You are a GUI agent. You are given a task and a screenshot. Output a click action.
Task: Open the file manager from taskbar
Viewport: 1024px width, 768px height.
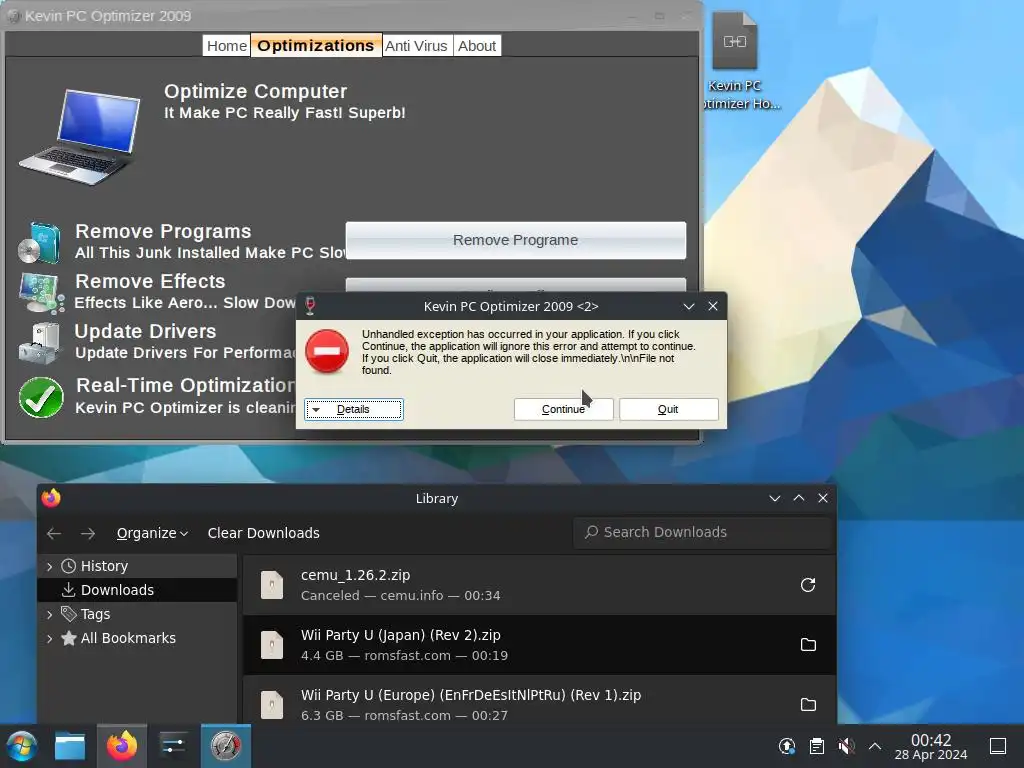[x=70, y=746]
